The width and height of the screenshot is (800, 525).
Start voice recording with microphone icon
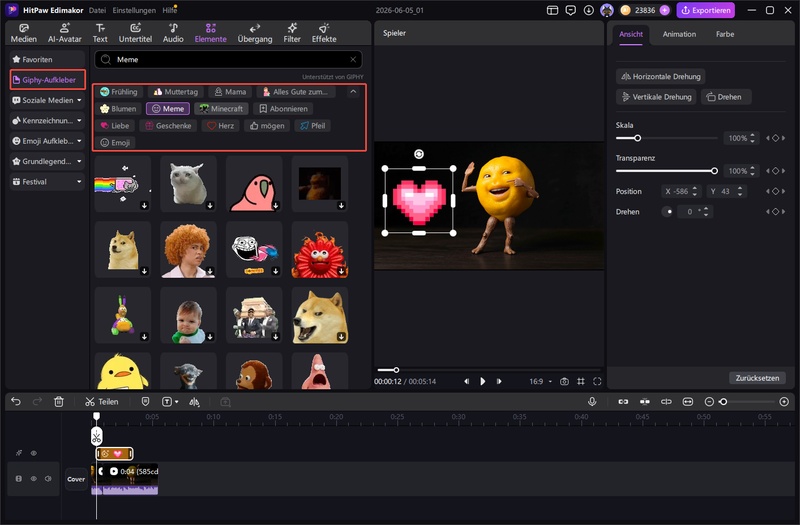tap(592, 402)
